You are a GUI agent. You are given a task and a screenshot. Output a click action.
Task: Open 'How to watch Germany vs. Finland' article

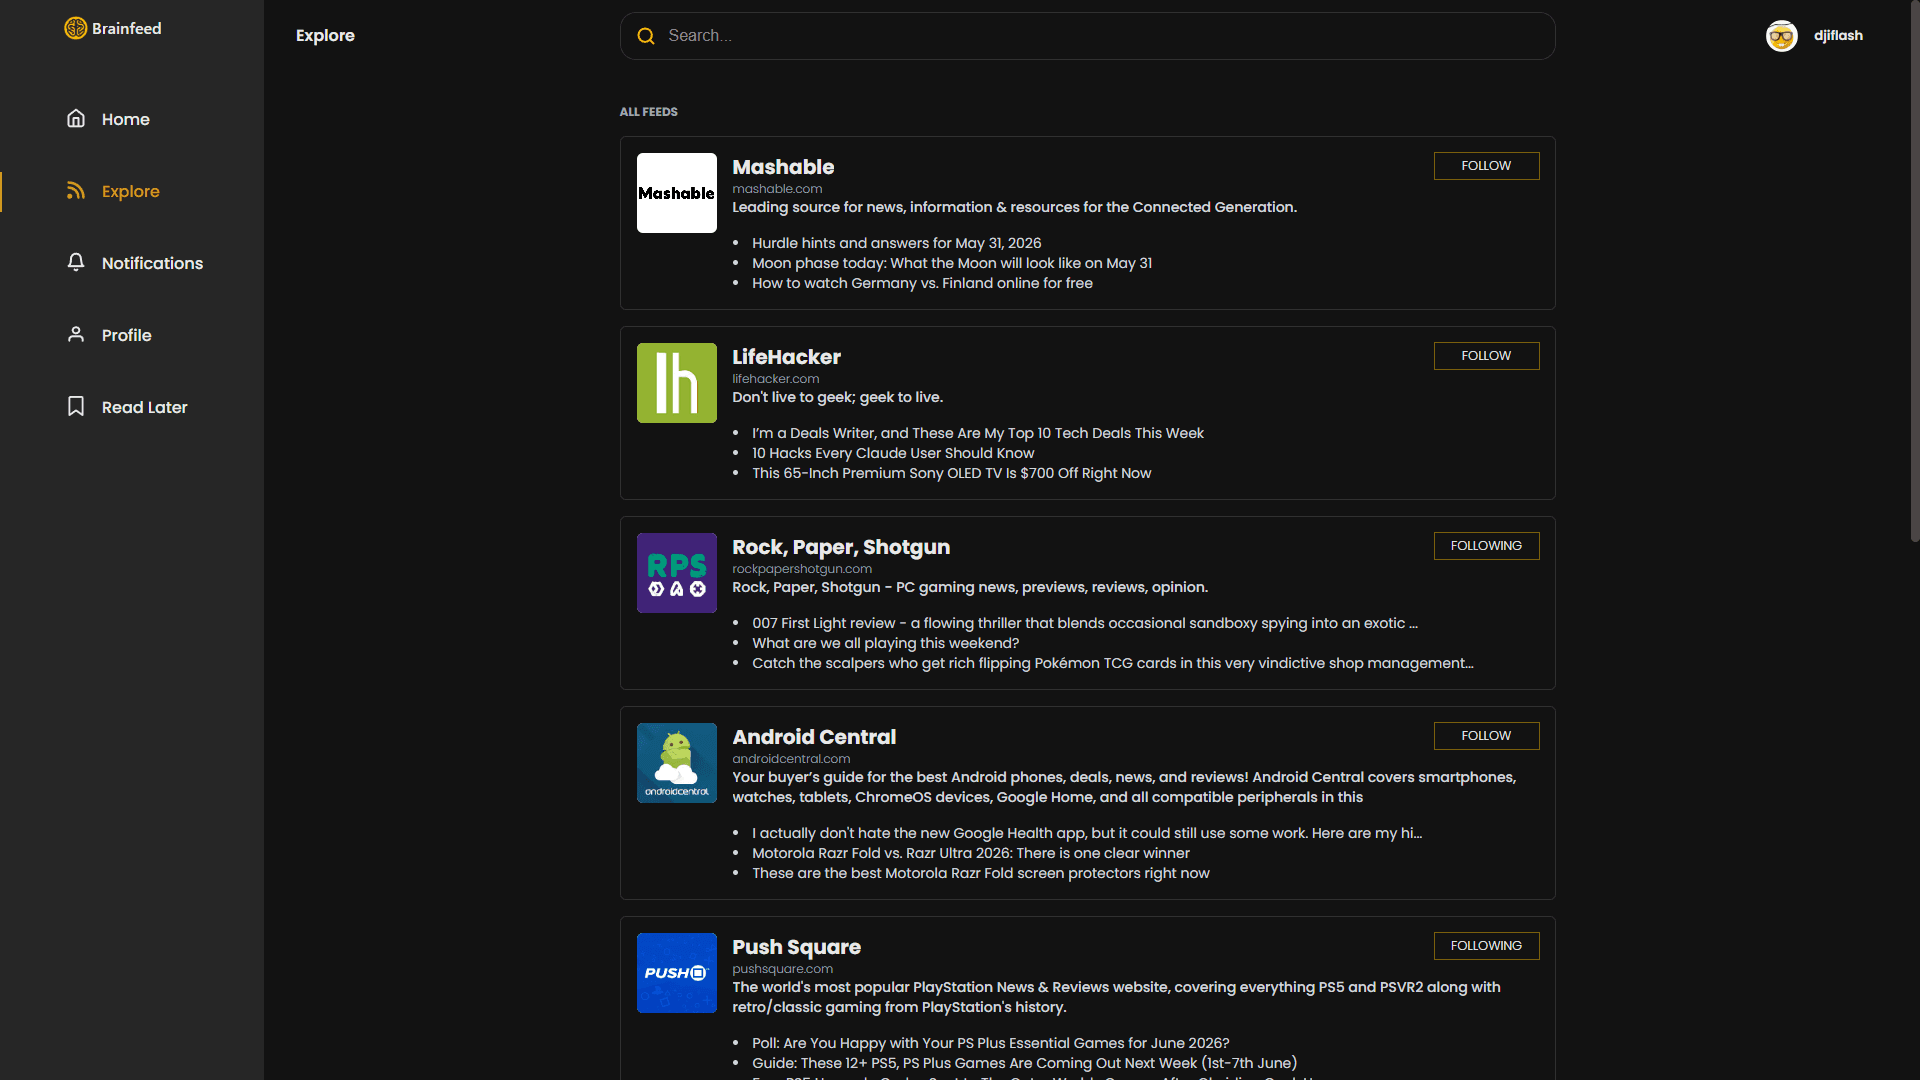tap(922, 283)
